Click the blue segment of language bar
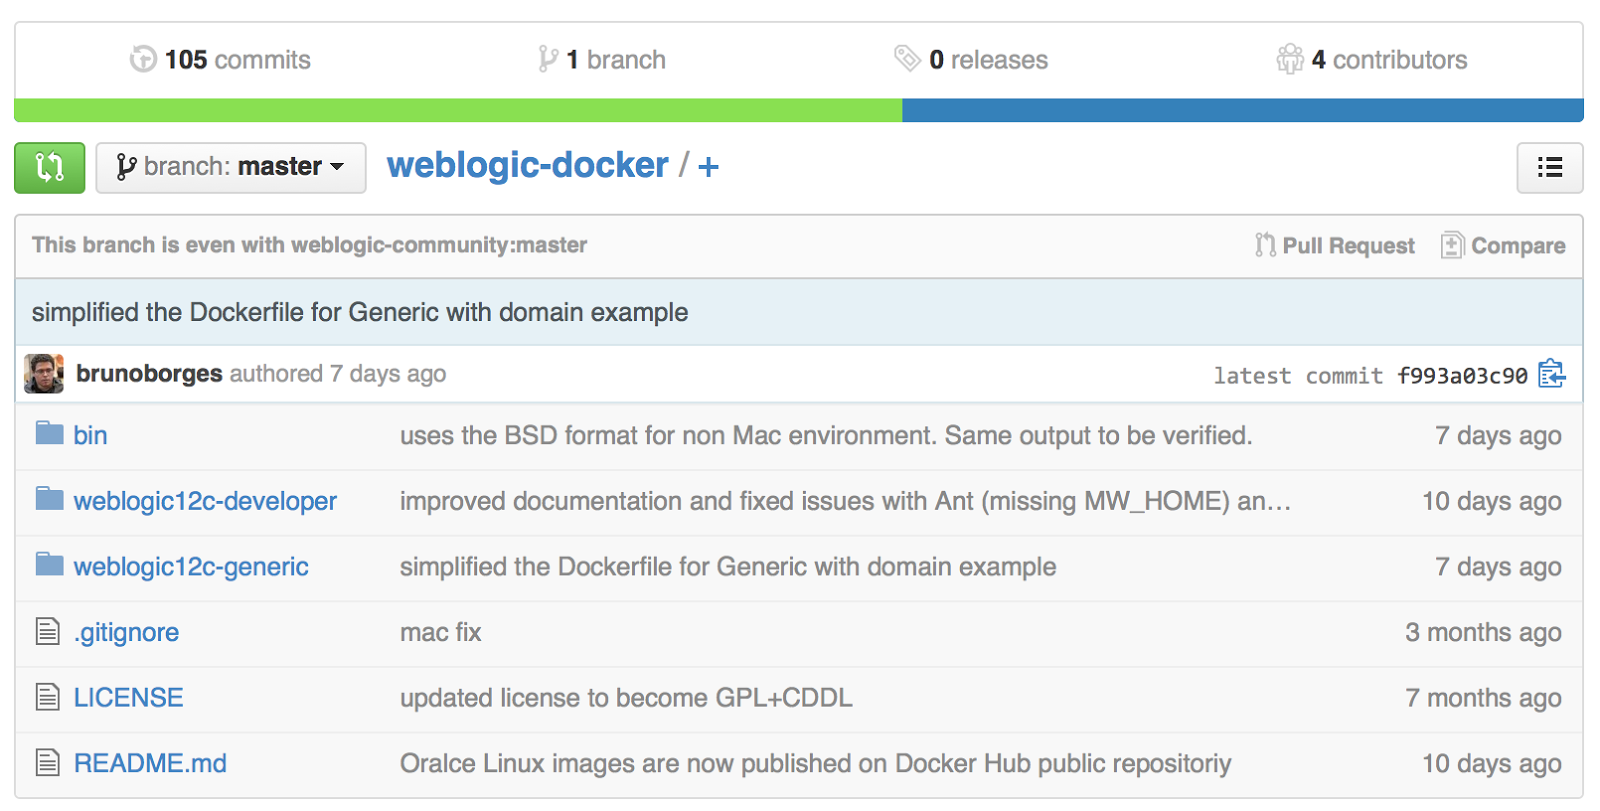Screen dimensions: 1600x811 (x=1242, y=110)
